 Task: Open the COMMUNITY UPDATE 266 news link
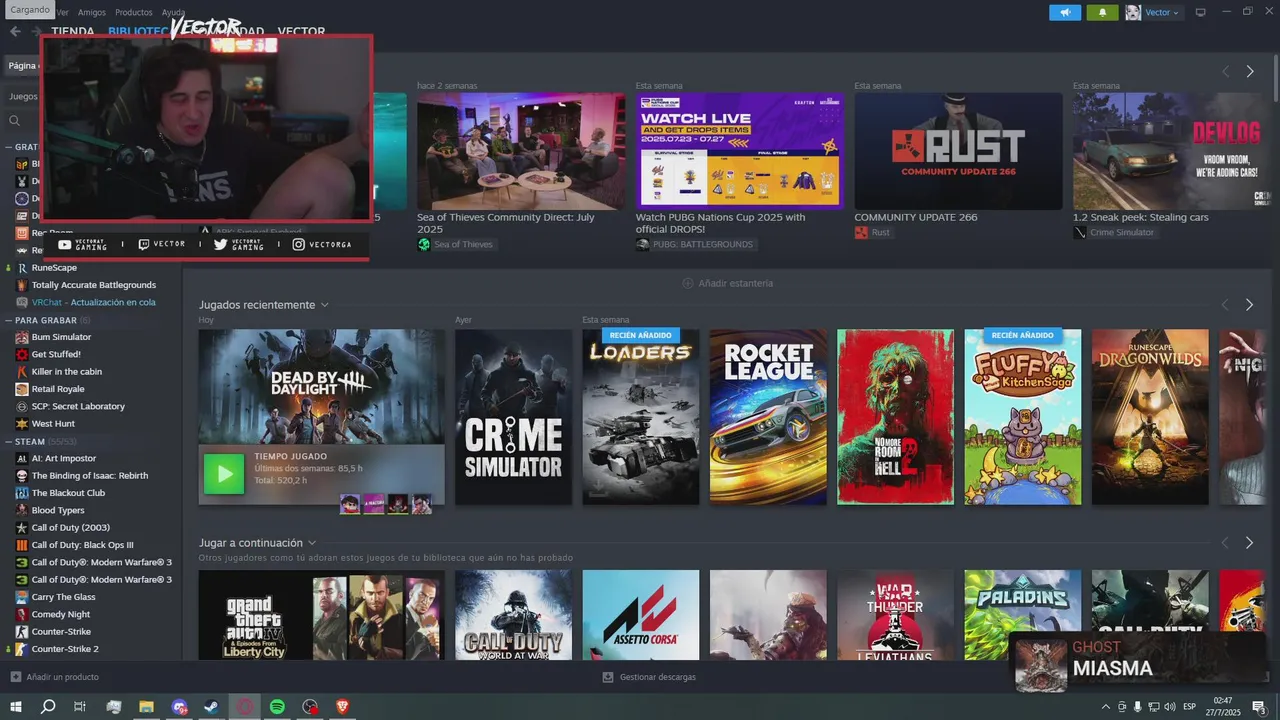916,217
